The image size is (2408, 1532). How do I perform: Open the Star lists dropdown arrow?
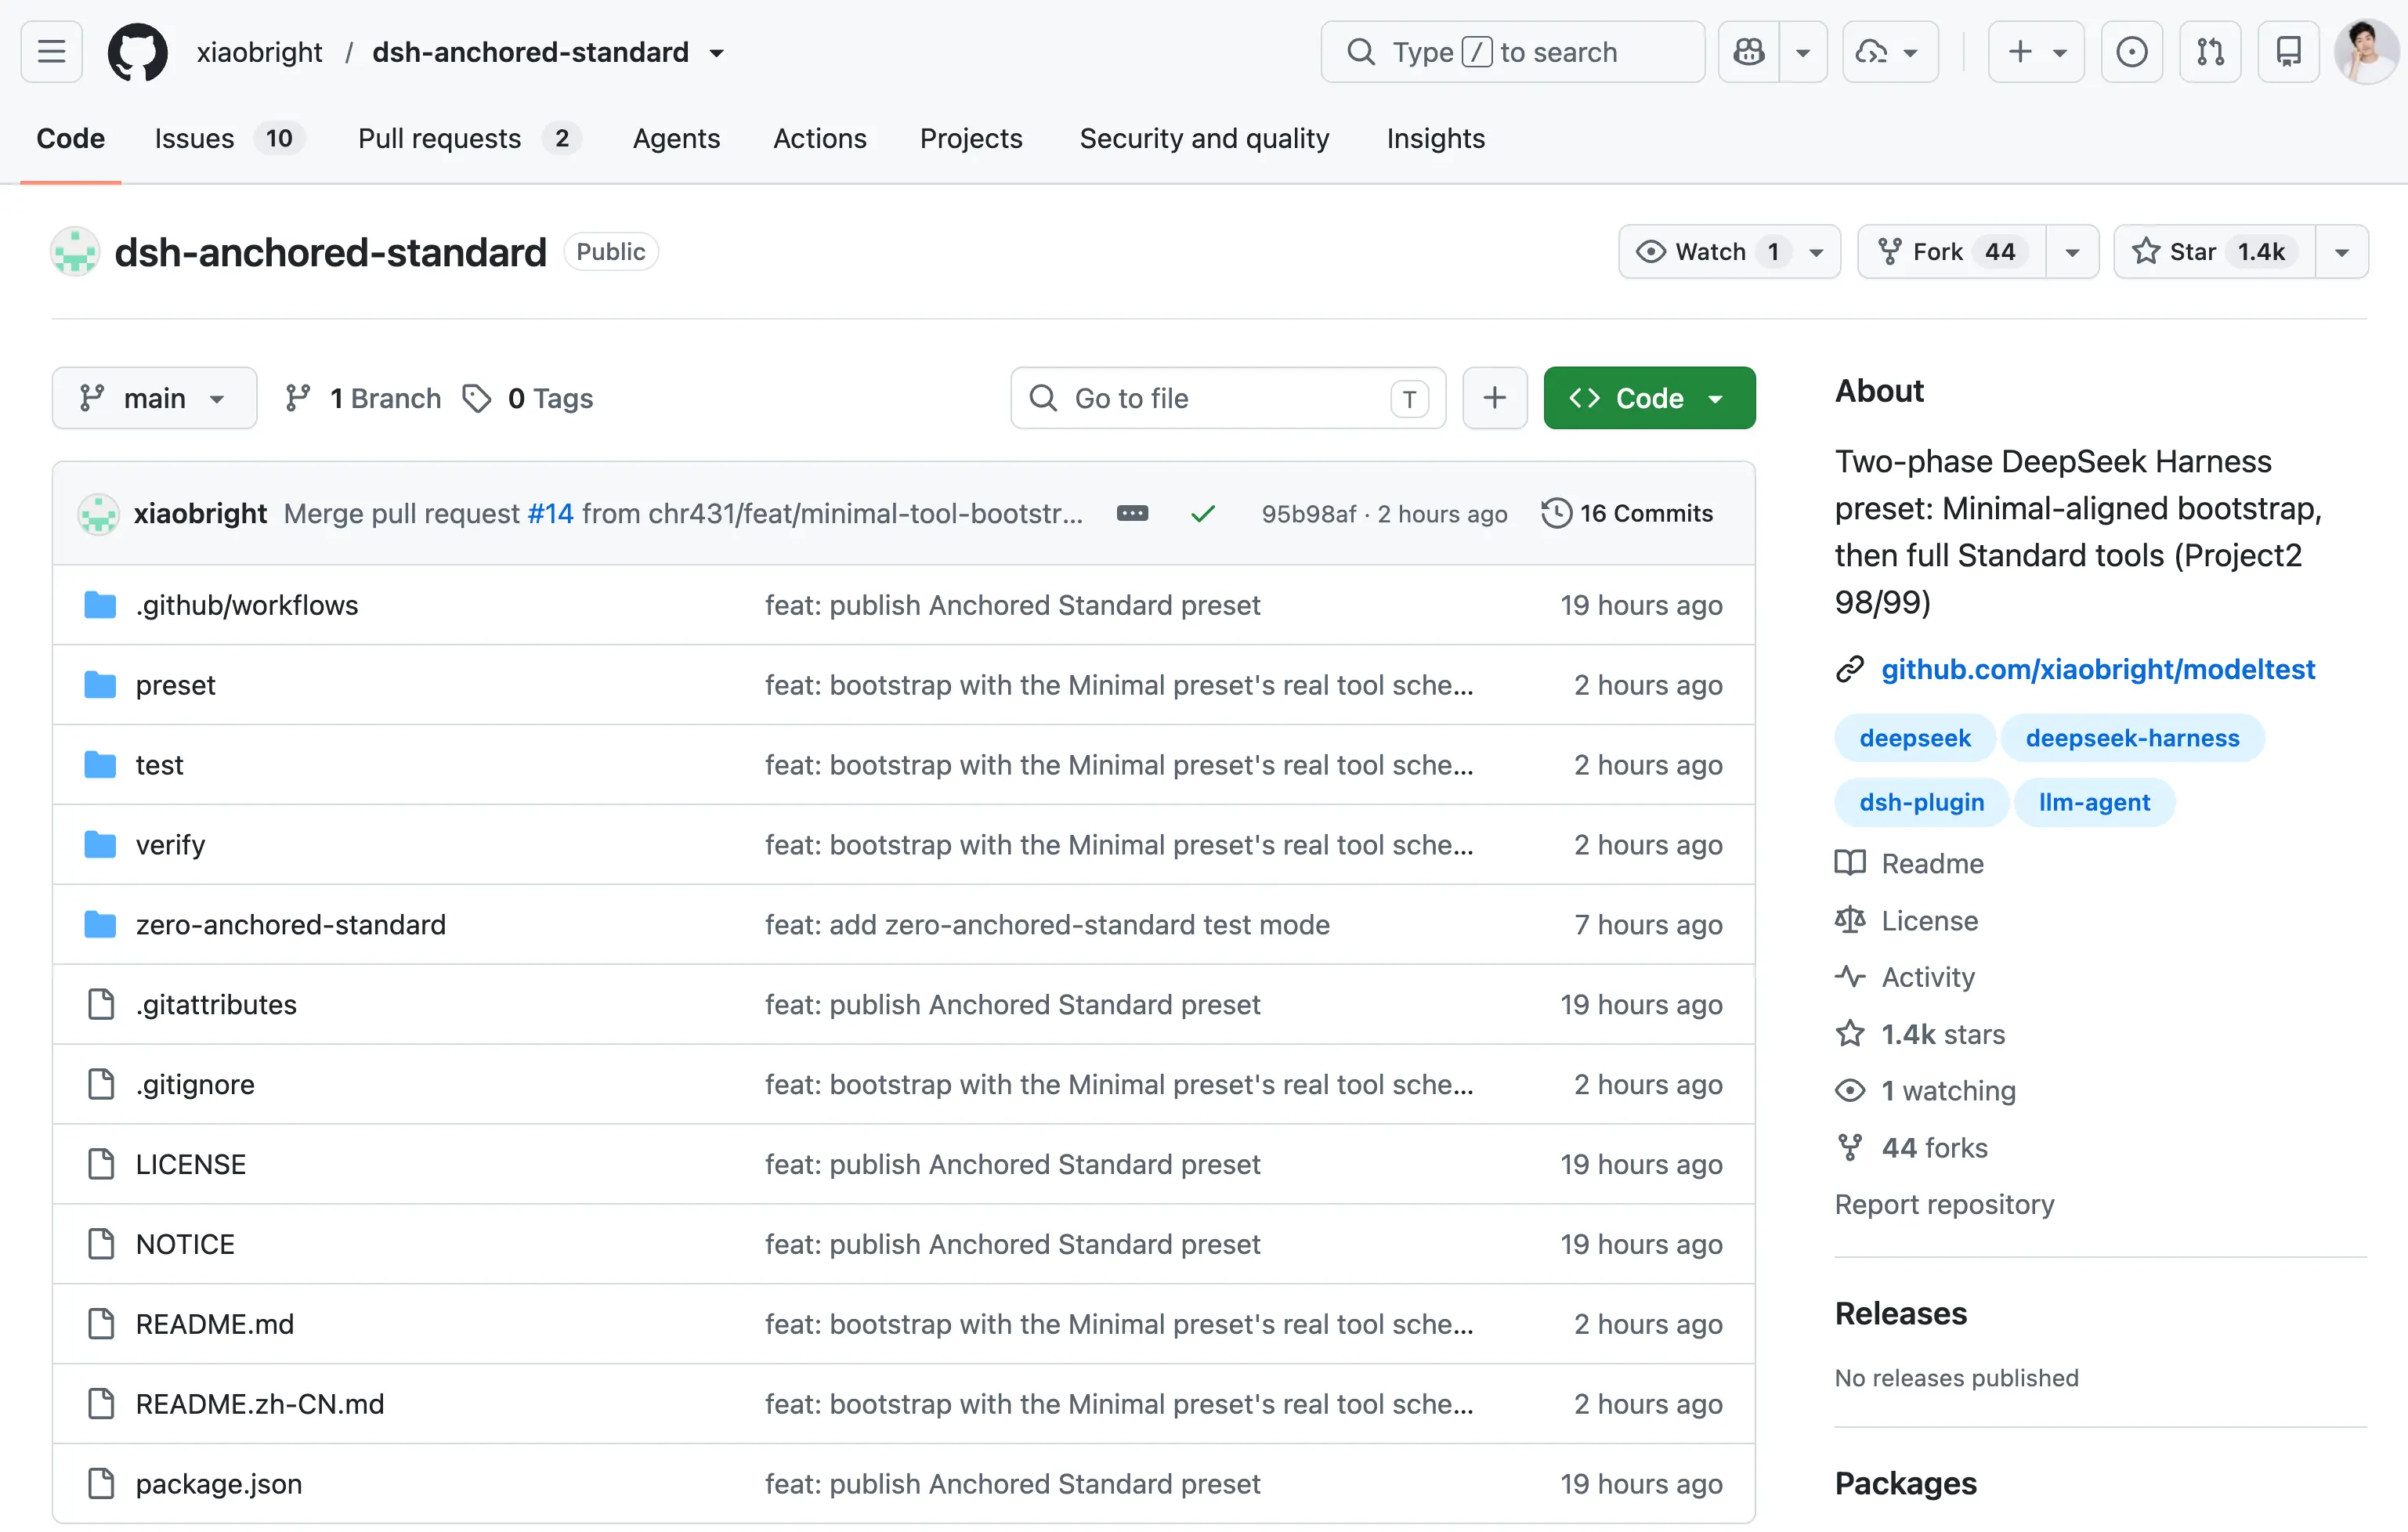pos(2341,252)
